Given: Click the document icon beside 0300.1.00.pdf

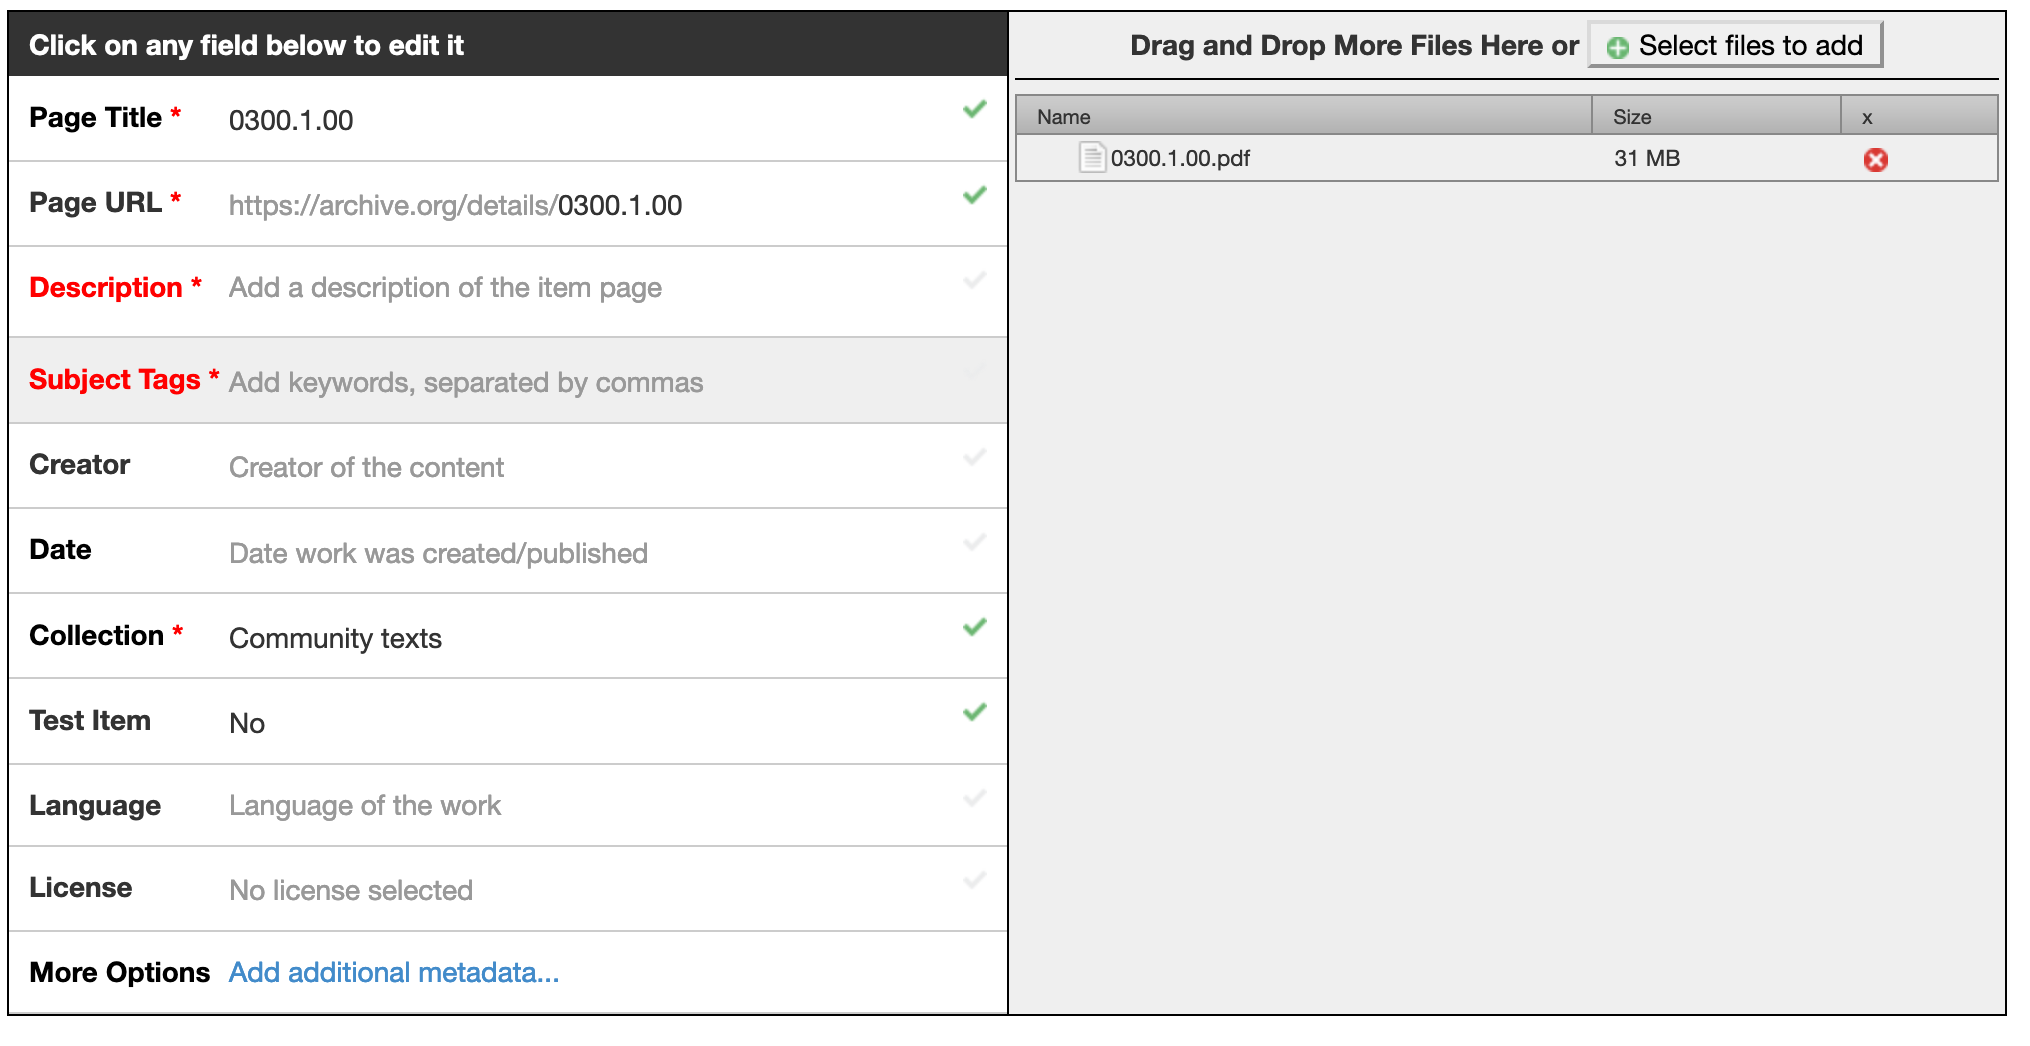Looking at the screenshot, I should [x=1091, y=158].
